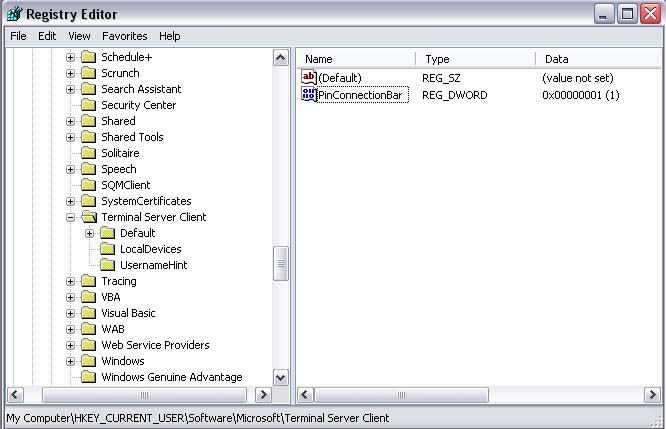Click the Visual Basic folder icon

(88, 313)
